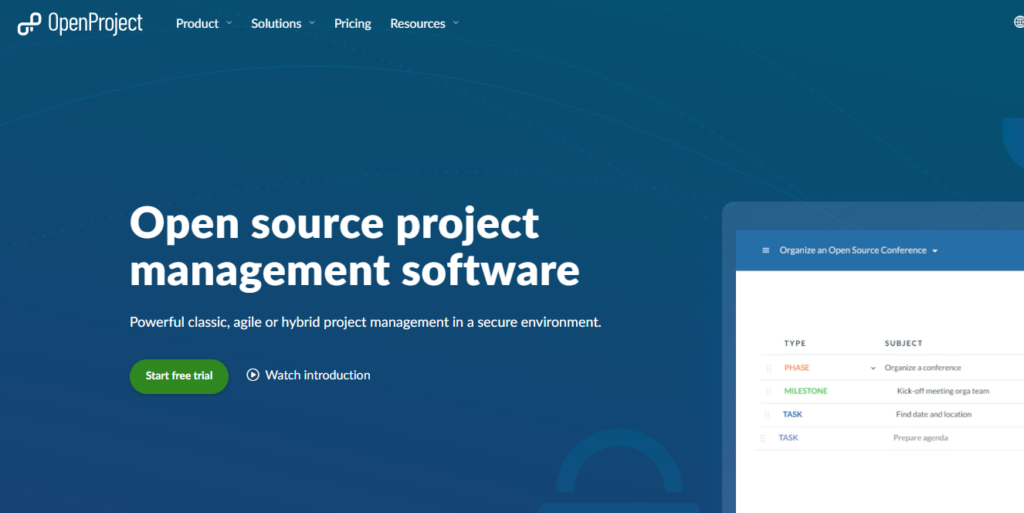Select the Find date and location subject
This screenshot has width=1024, height=513.
[933, 414]
